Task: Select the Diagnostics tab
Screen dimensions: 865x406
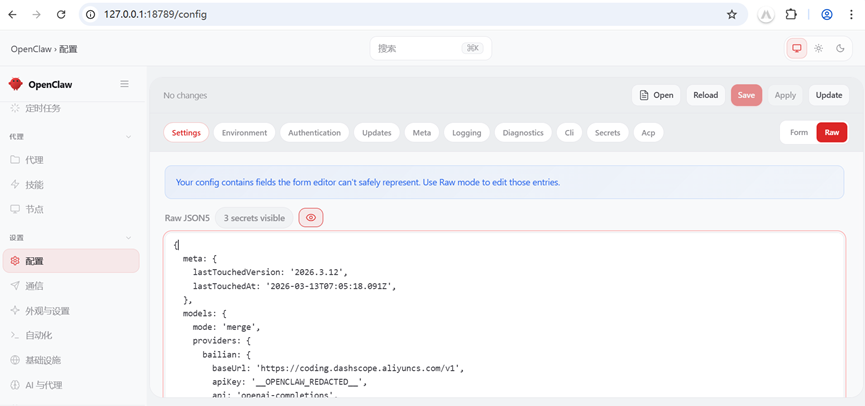Action: (x=523, y=132)
